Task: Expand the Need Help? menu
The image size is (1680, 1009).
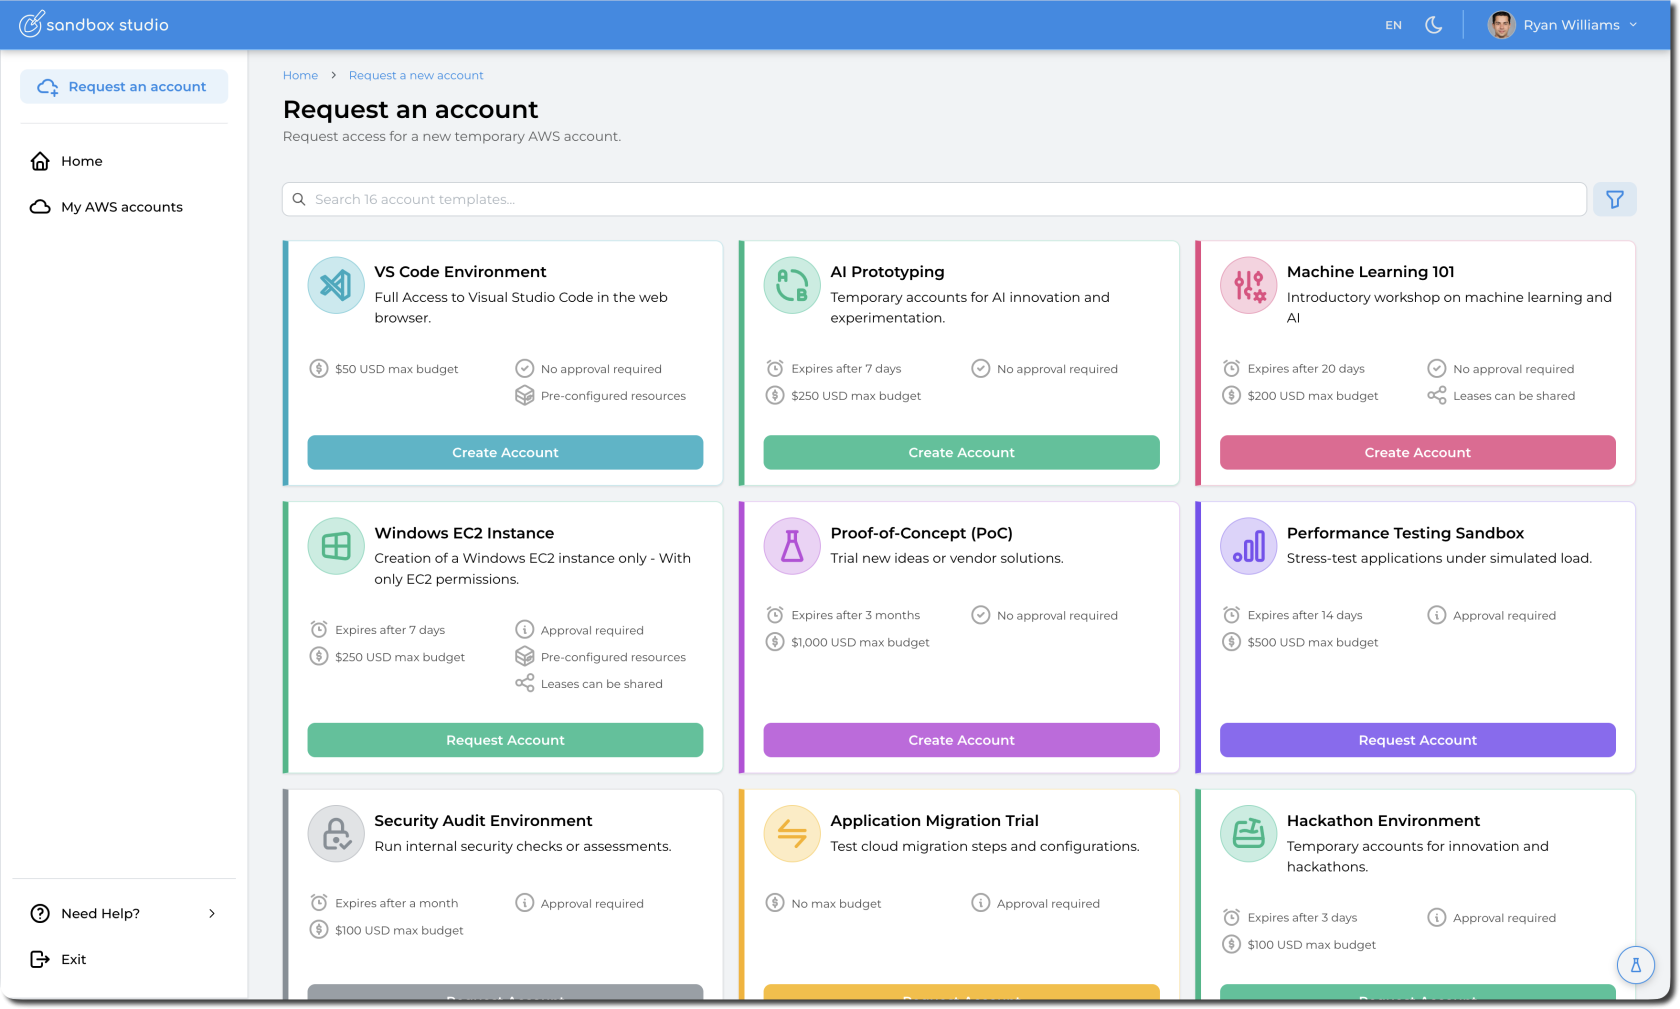Action: (124, 913)
